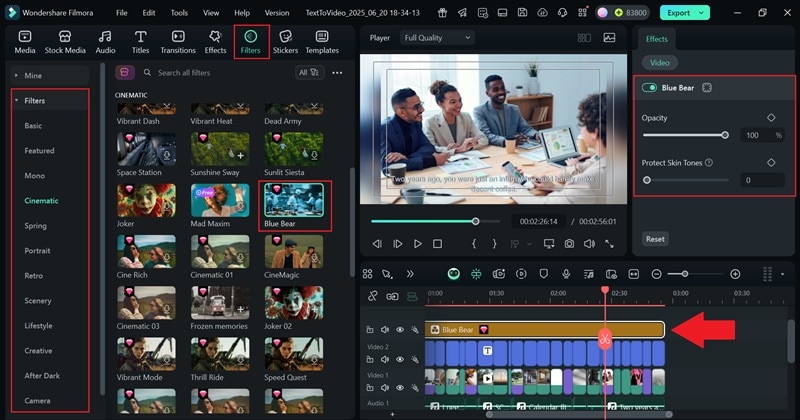Stop playback with the stop button
This screenshot has width=800, height=420.
[x=437, y=244]
